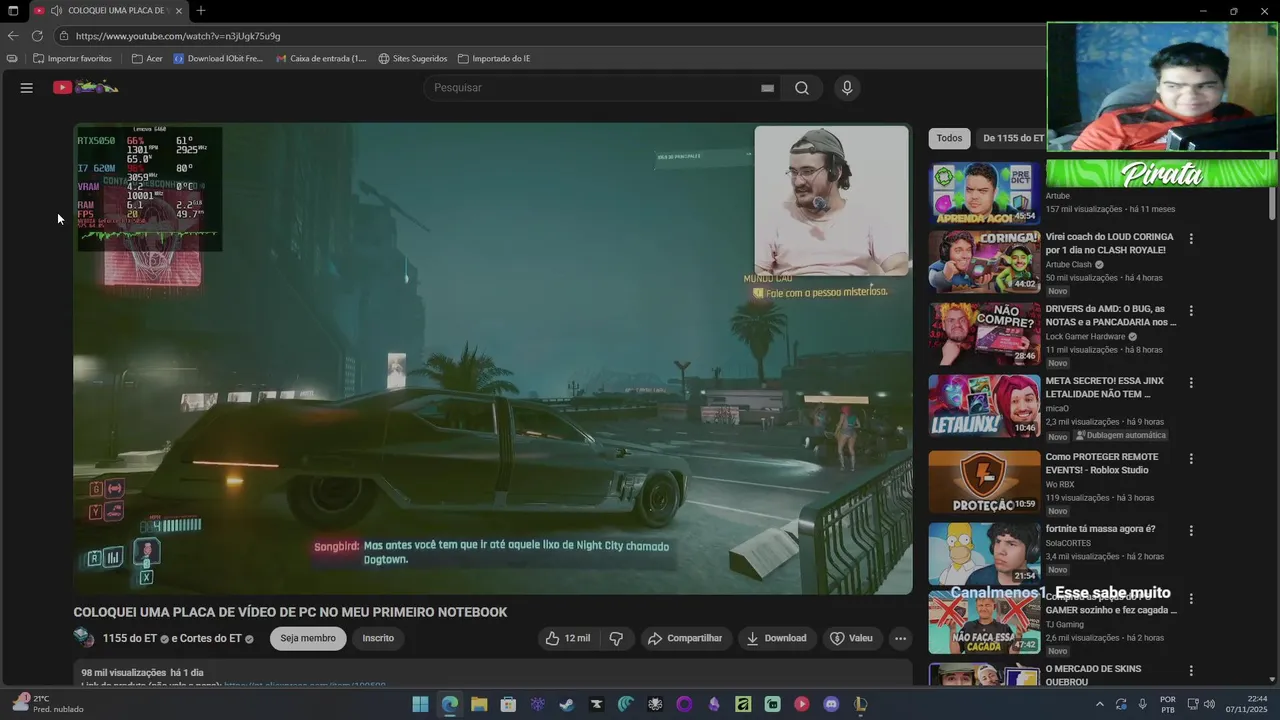
Task: Open 1155 do ET channel avatar
Action: click(x=84, y=638)
